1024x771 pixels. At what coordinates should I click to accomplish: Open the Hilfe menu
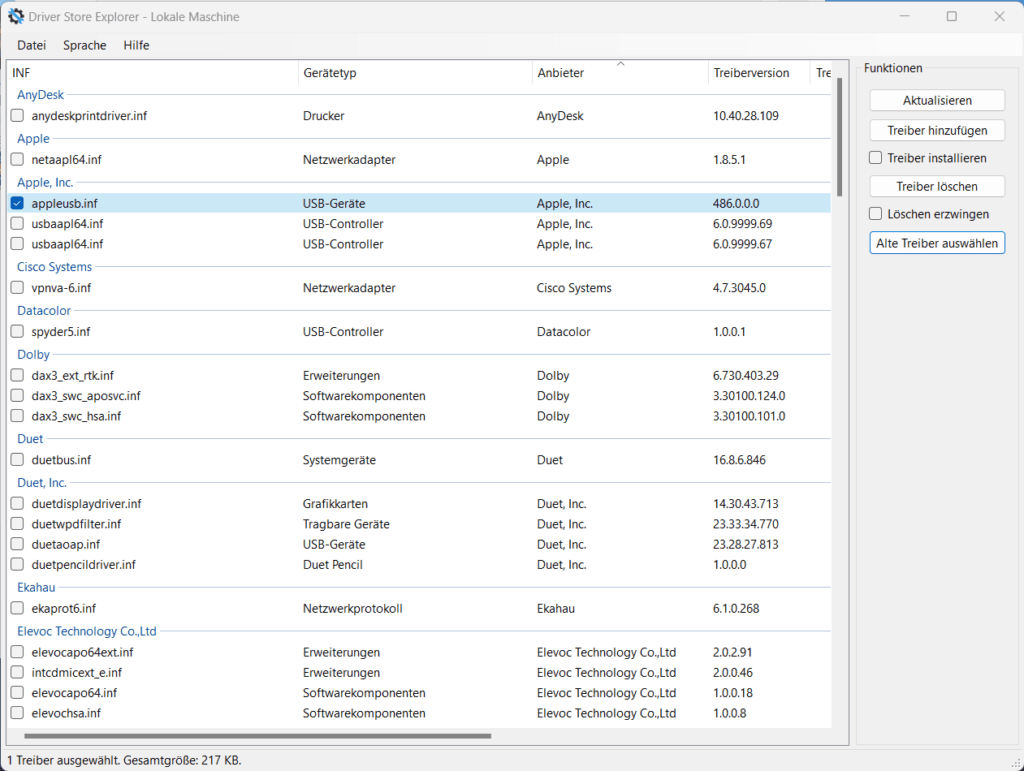click(136, 45)
